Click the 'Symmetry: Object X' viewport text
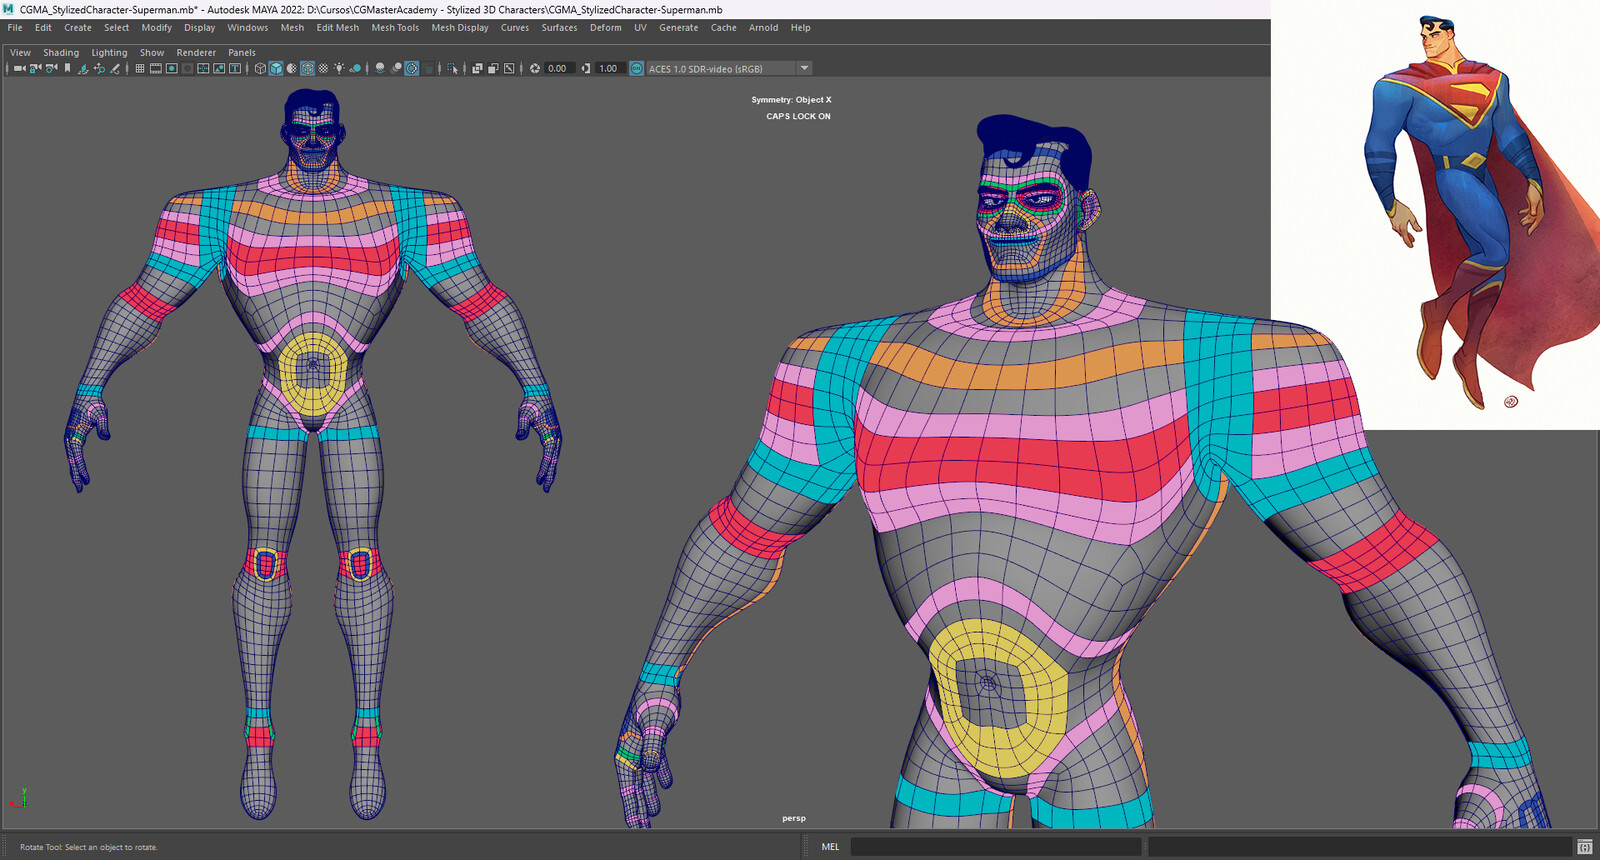Screen dimensions: 1600x860 (791, 100)
